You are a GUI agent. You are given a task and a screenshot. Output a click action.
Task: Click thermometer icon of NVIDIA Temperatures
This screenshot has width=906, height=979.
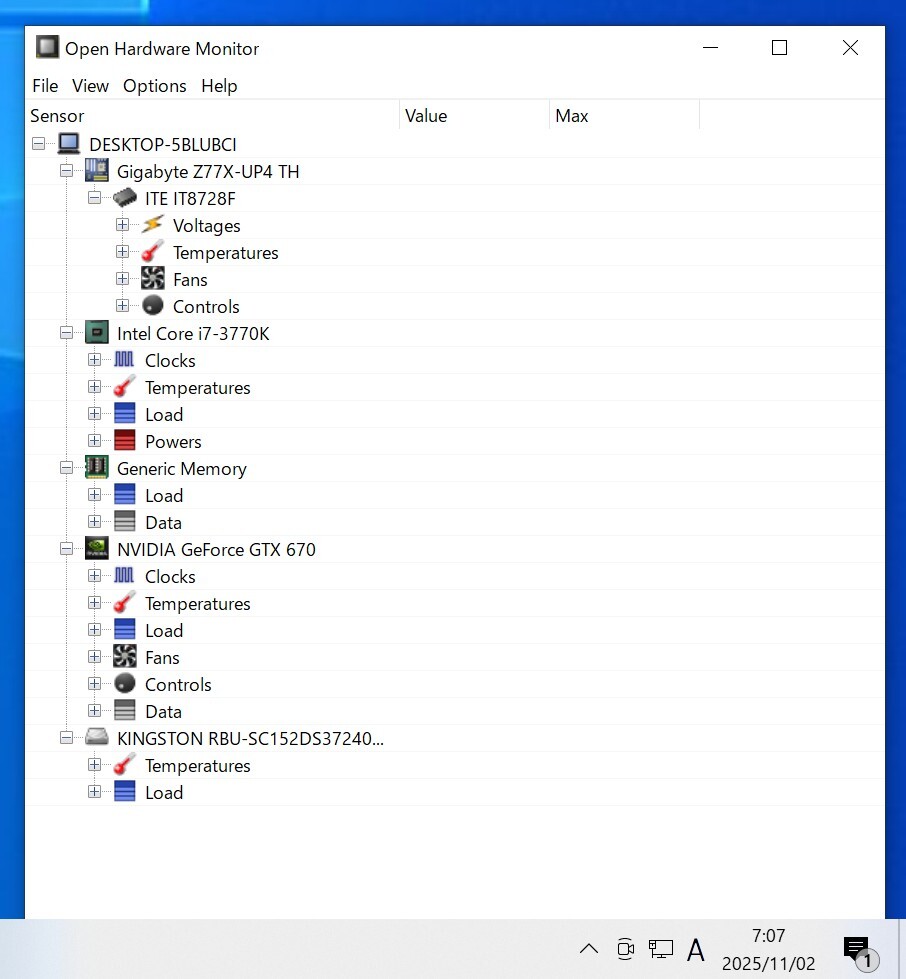tap(124, 603)
